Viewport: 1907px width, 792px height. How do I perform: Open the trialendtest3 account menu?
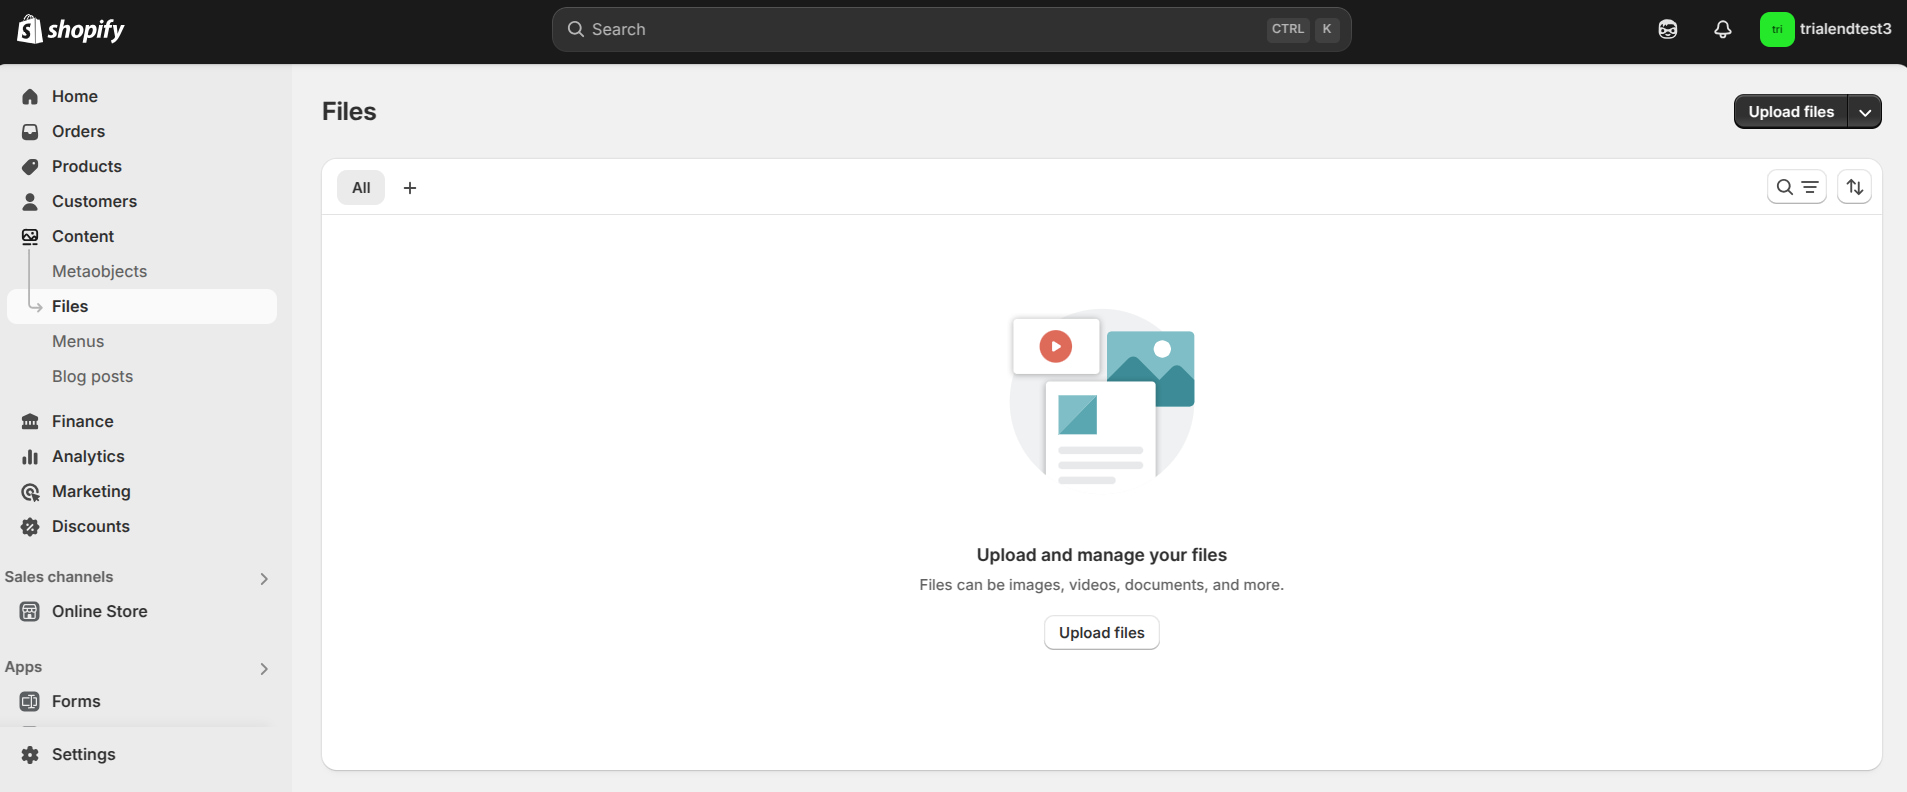tap(1825, 29)
